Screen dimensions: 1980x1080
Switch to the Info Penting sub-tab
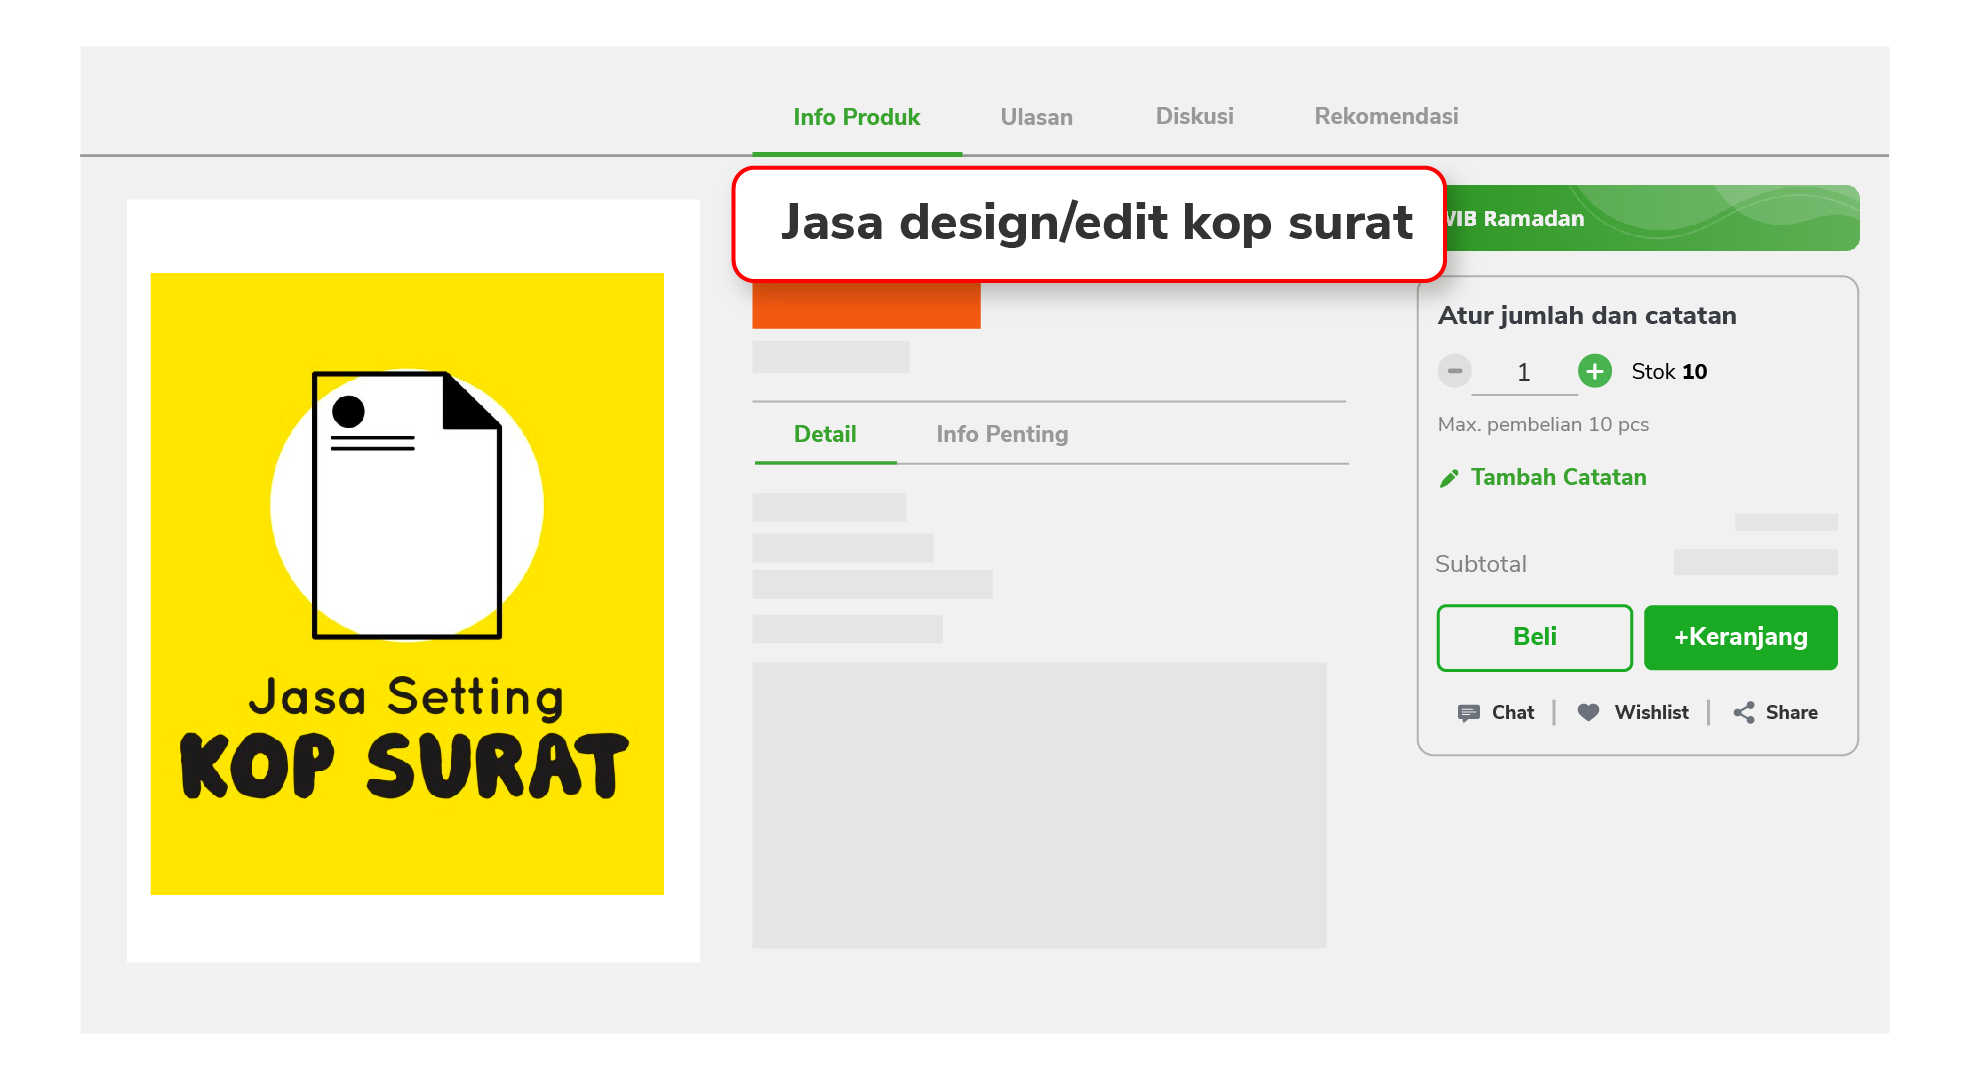(x=1002, y=434)
